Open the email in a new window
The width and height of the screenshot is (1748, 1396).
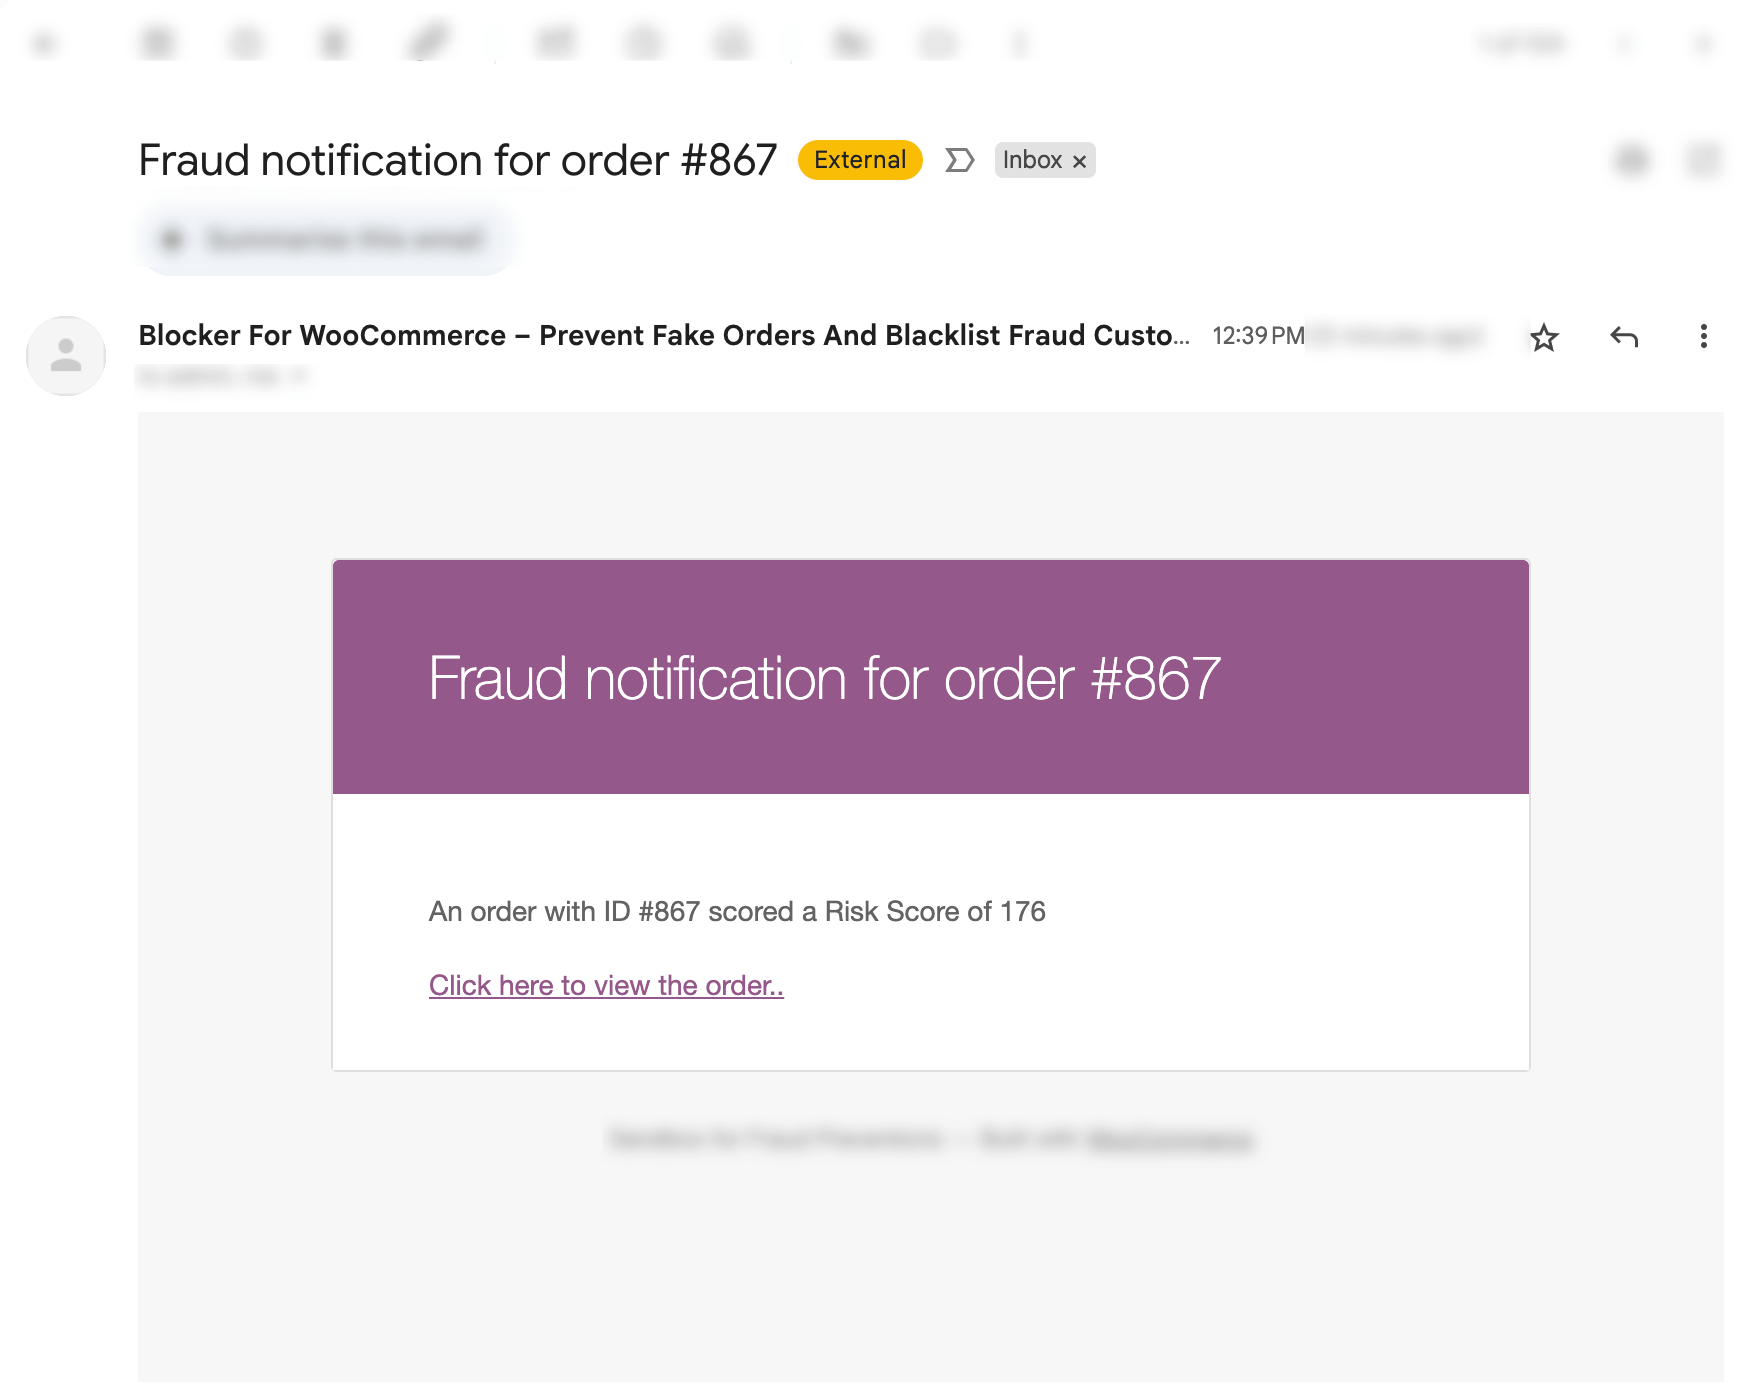coord(1704,160)
